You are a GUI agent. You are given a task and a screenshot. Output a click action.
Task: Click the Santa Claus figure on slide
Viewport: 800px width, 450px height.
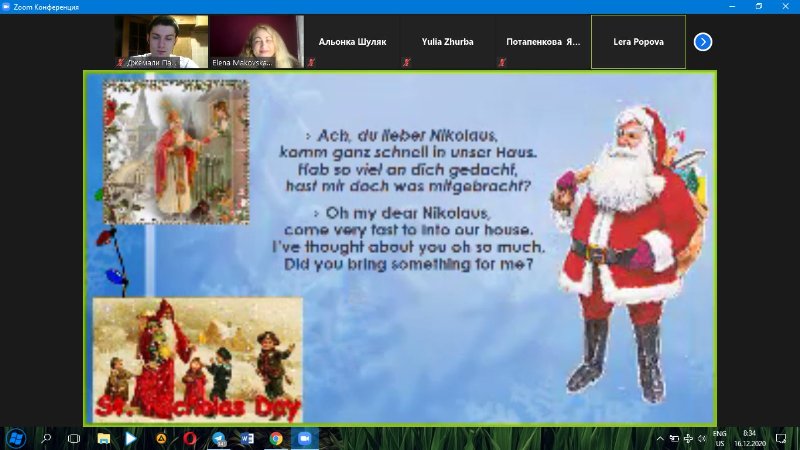[x=630, y=253]
